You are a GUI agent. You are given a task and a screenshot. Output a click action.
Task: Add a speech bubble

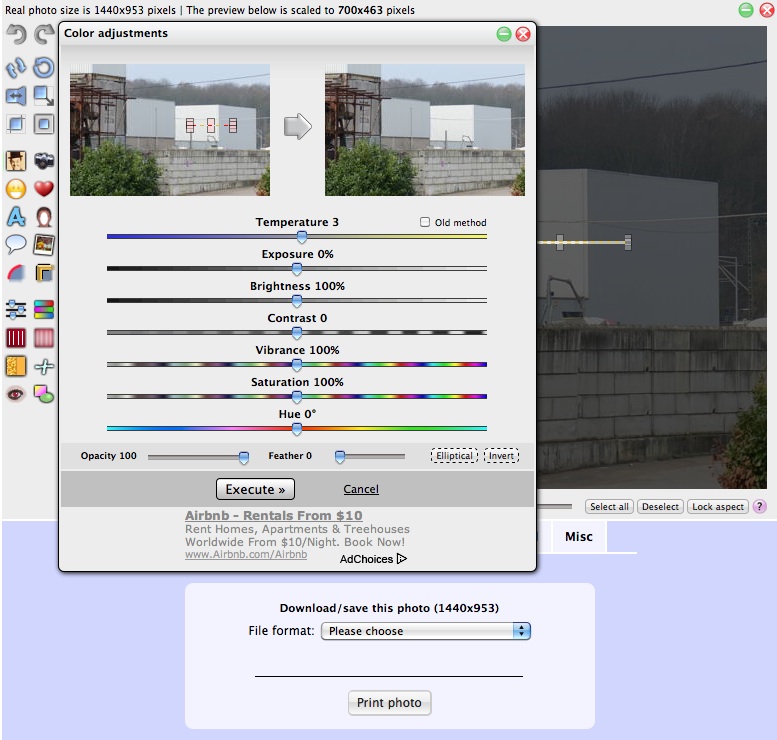16,244
